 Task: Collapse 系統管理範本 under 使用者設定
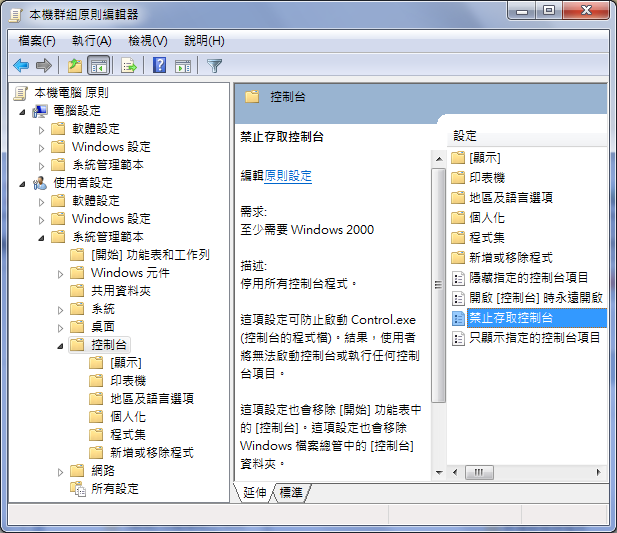(41, 238)
